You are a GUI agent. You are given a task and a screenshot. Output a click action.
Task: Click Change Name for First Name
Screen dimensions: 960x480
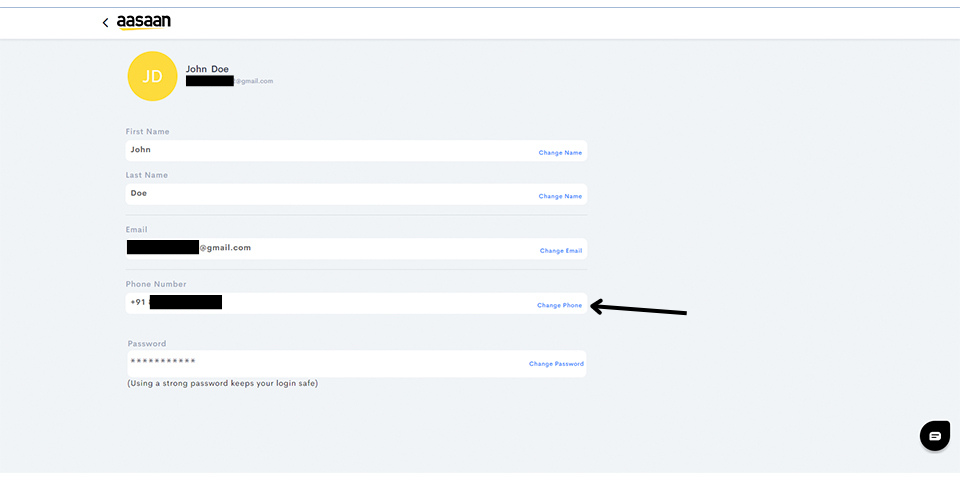(560, 153)
